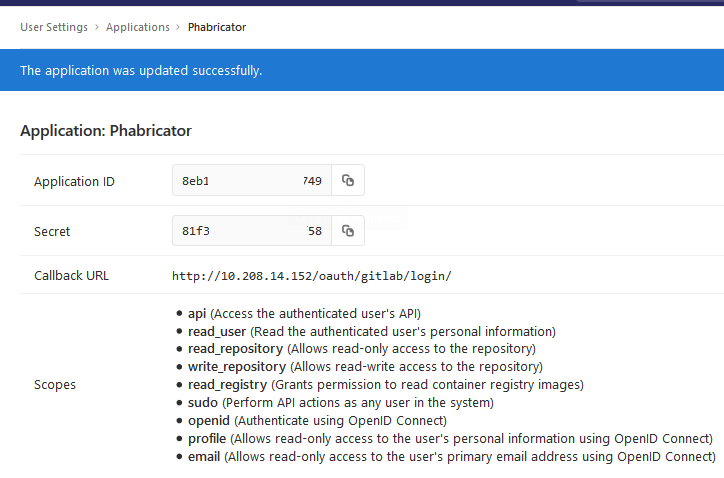Select the 'Callback URL' row label
This screenshot has width=724, height=478.
click(72, 276)
